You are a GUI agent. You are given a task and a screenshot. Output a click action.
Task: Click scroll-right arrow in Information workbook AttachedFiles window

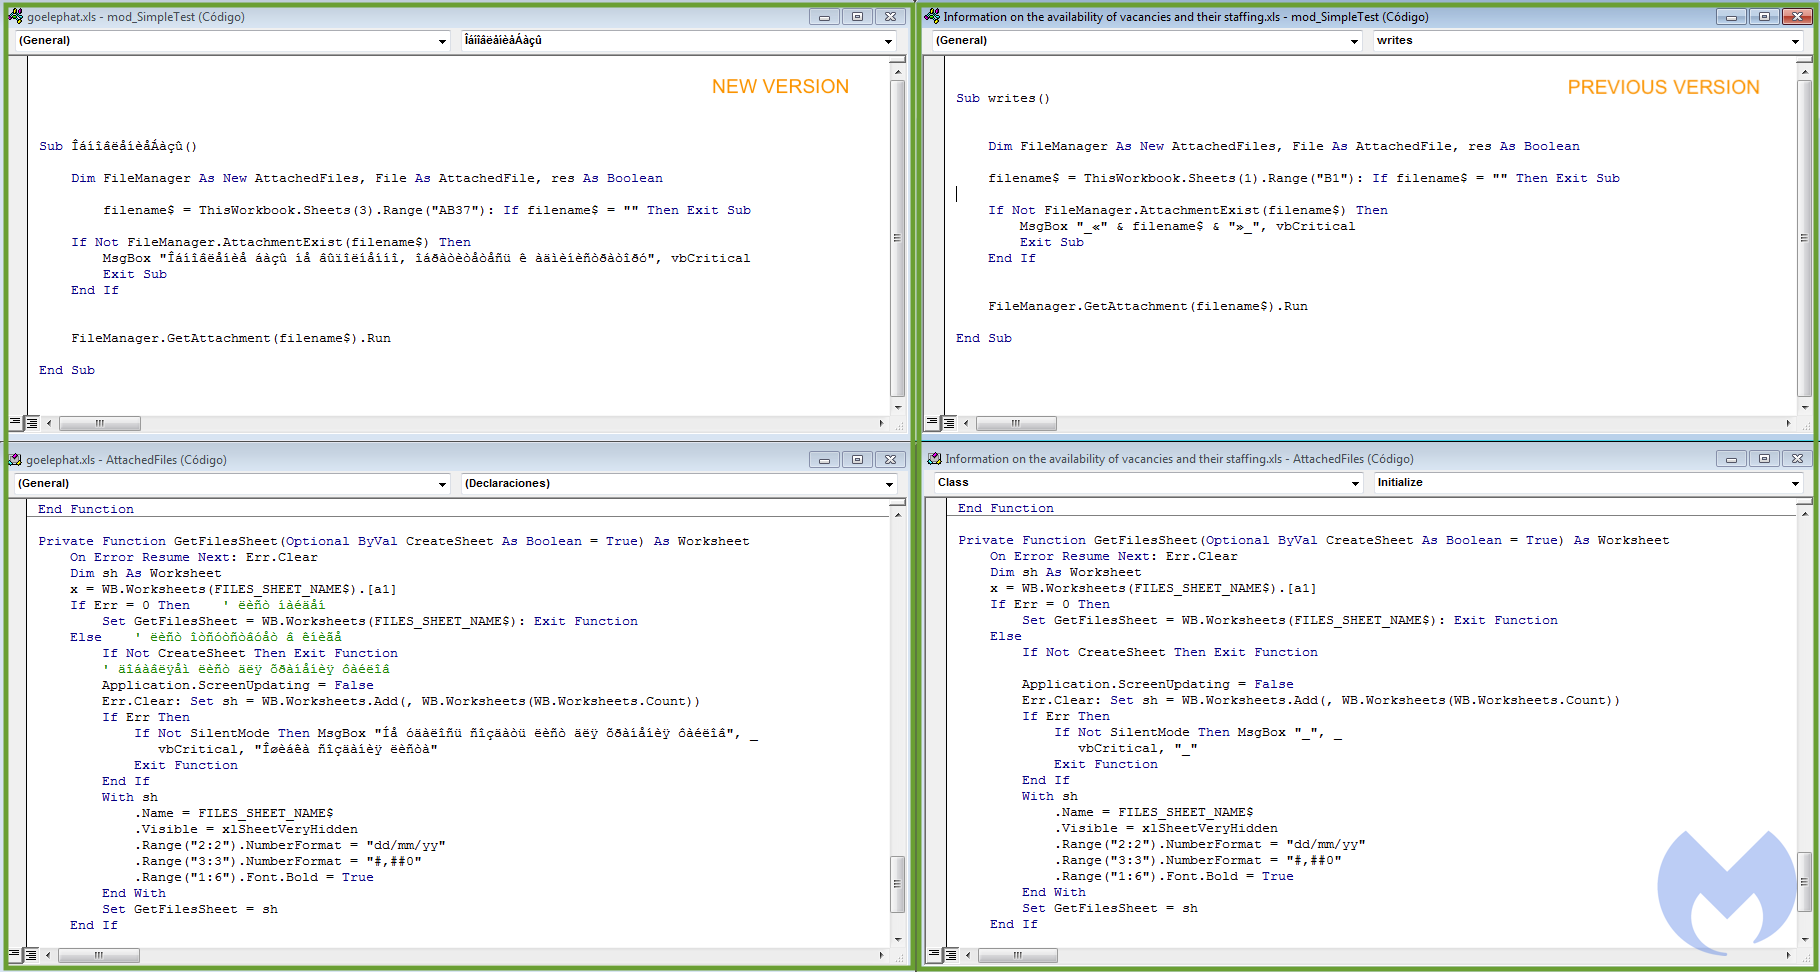pyautogui.click(x=1789, y=955)
